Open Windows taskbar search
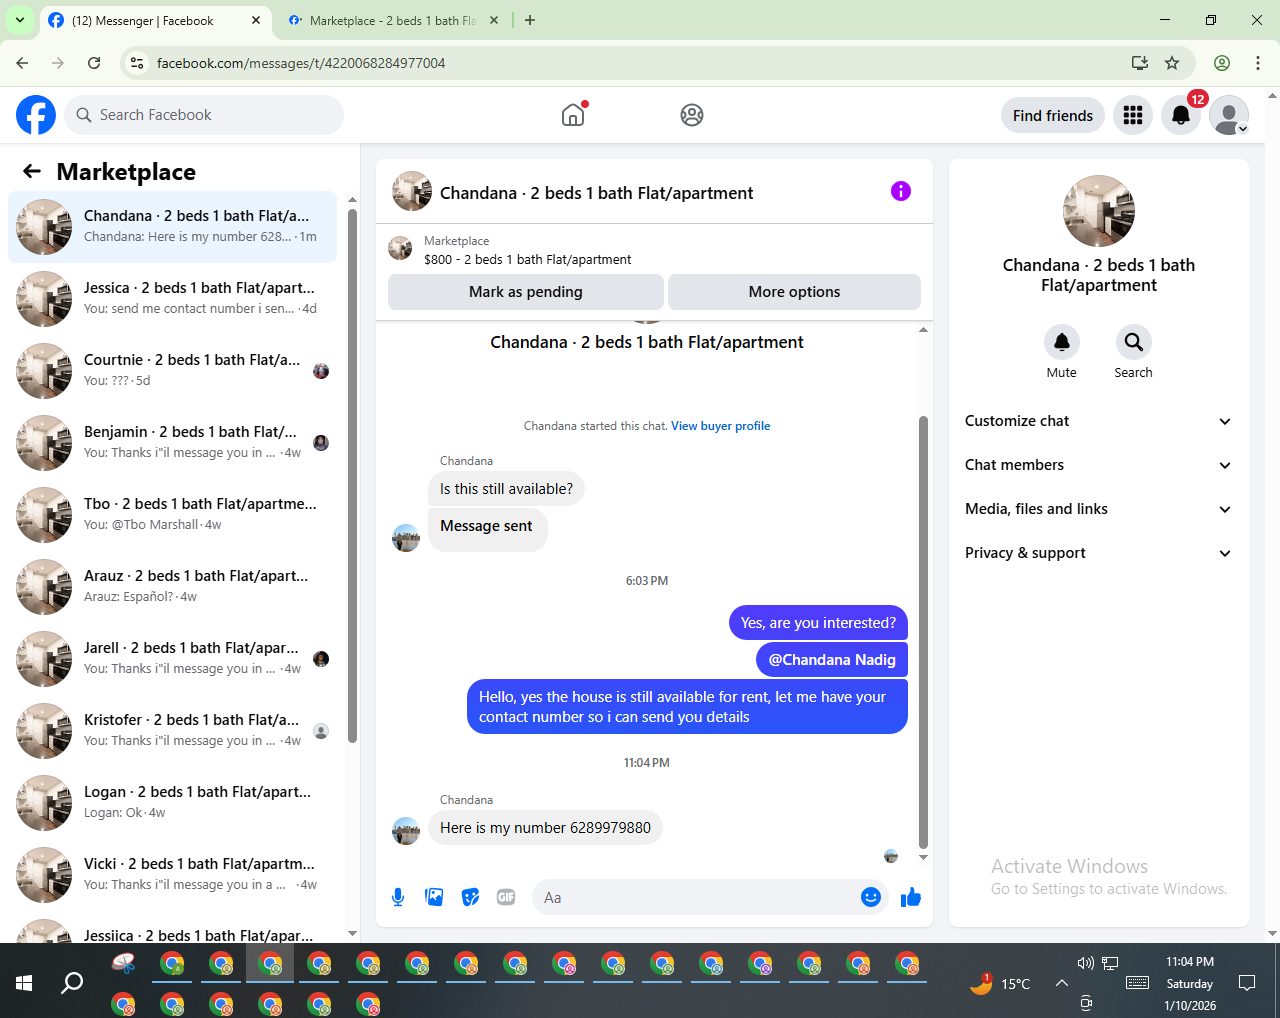 tap(72, 983)
